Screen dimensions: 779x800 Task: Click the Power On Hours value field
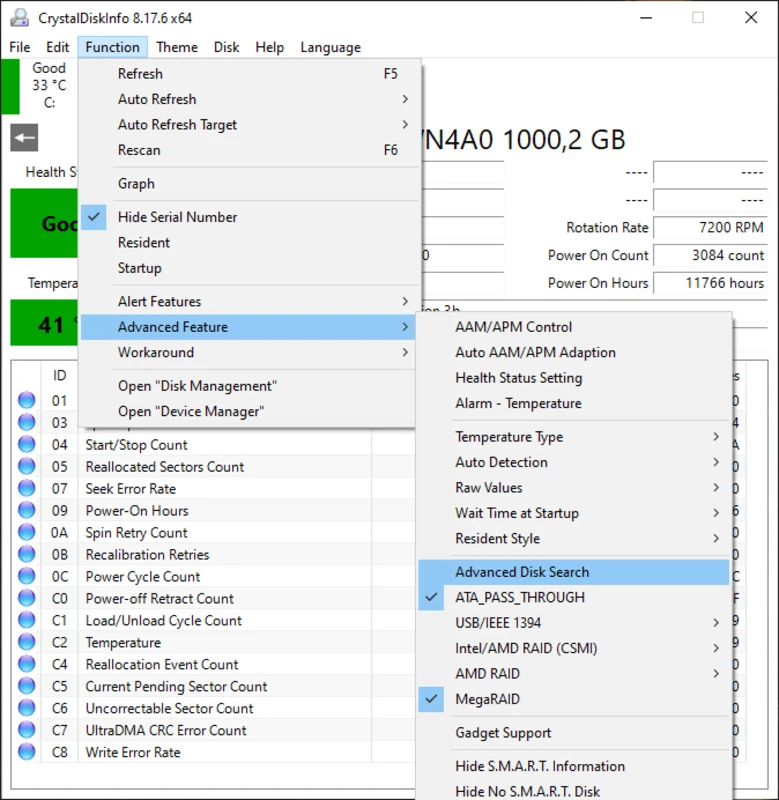710,283
